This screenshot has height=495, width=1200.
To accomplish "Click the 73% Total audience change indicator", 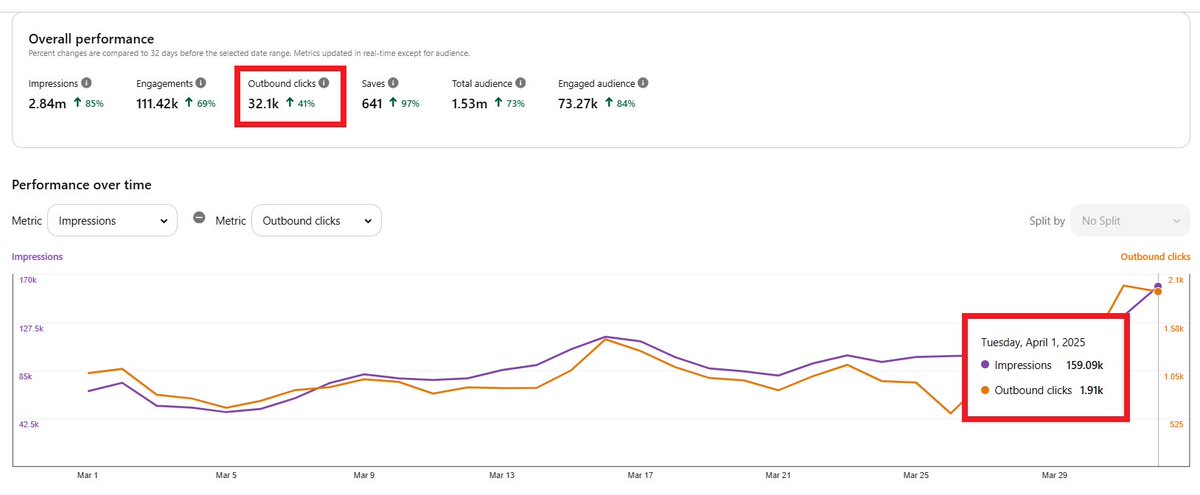I will tap(509, 103).
